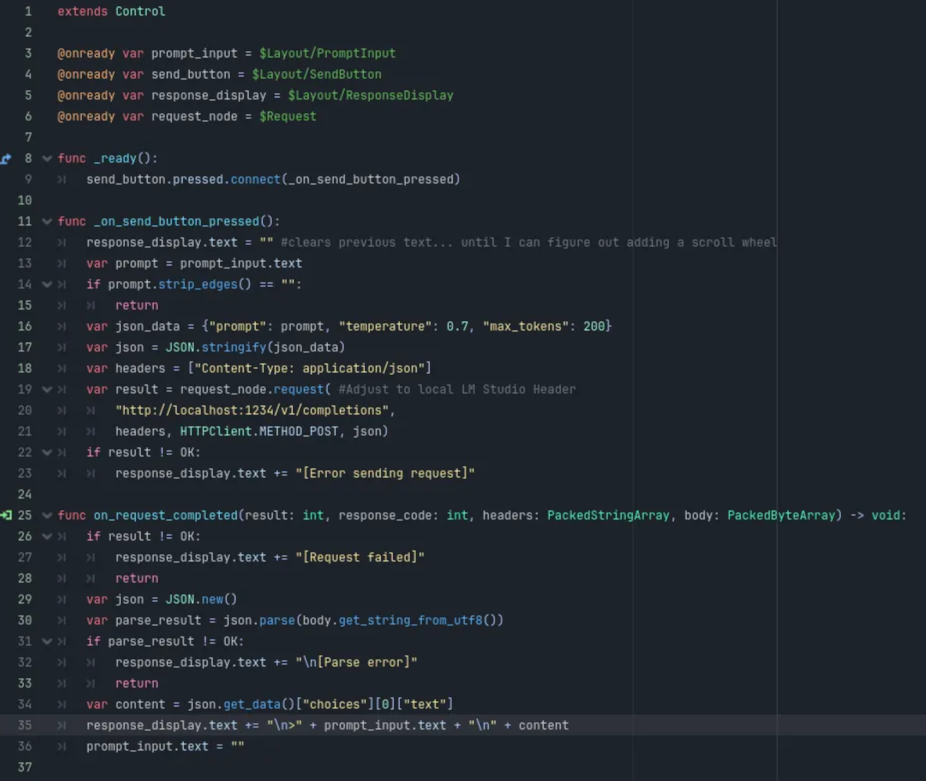The width and height of the screenshot is (926, 781).
Task: Collapse the _ready function fold arrow
Action: pyautogui.click(x=46, y=158)
